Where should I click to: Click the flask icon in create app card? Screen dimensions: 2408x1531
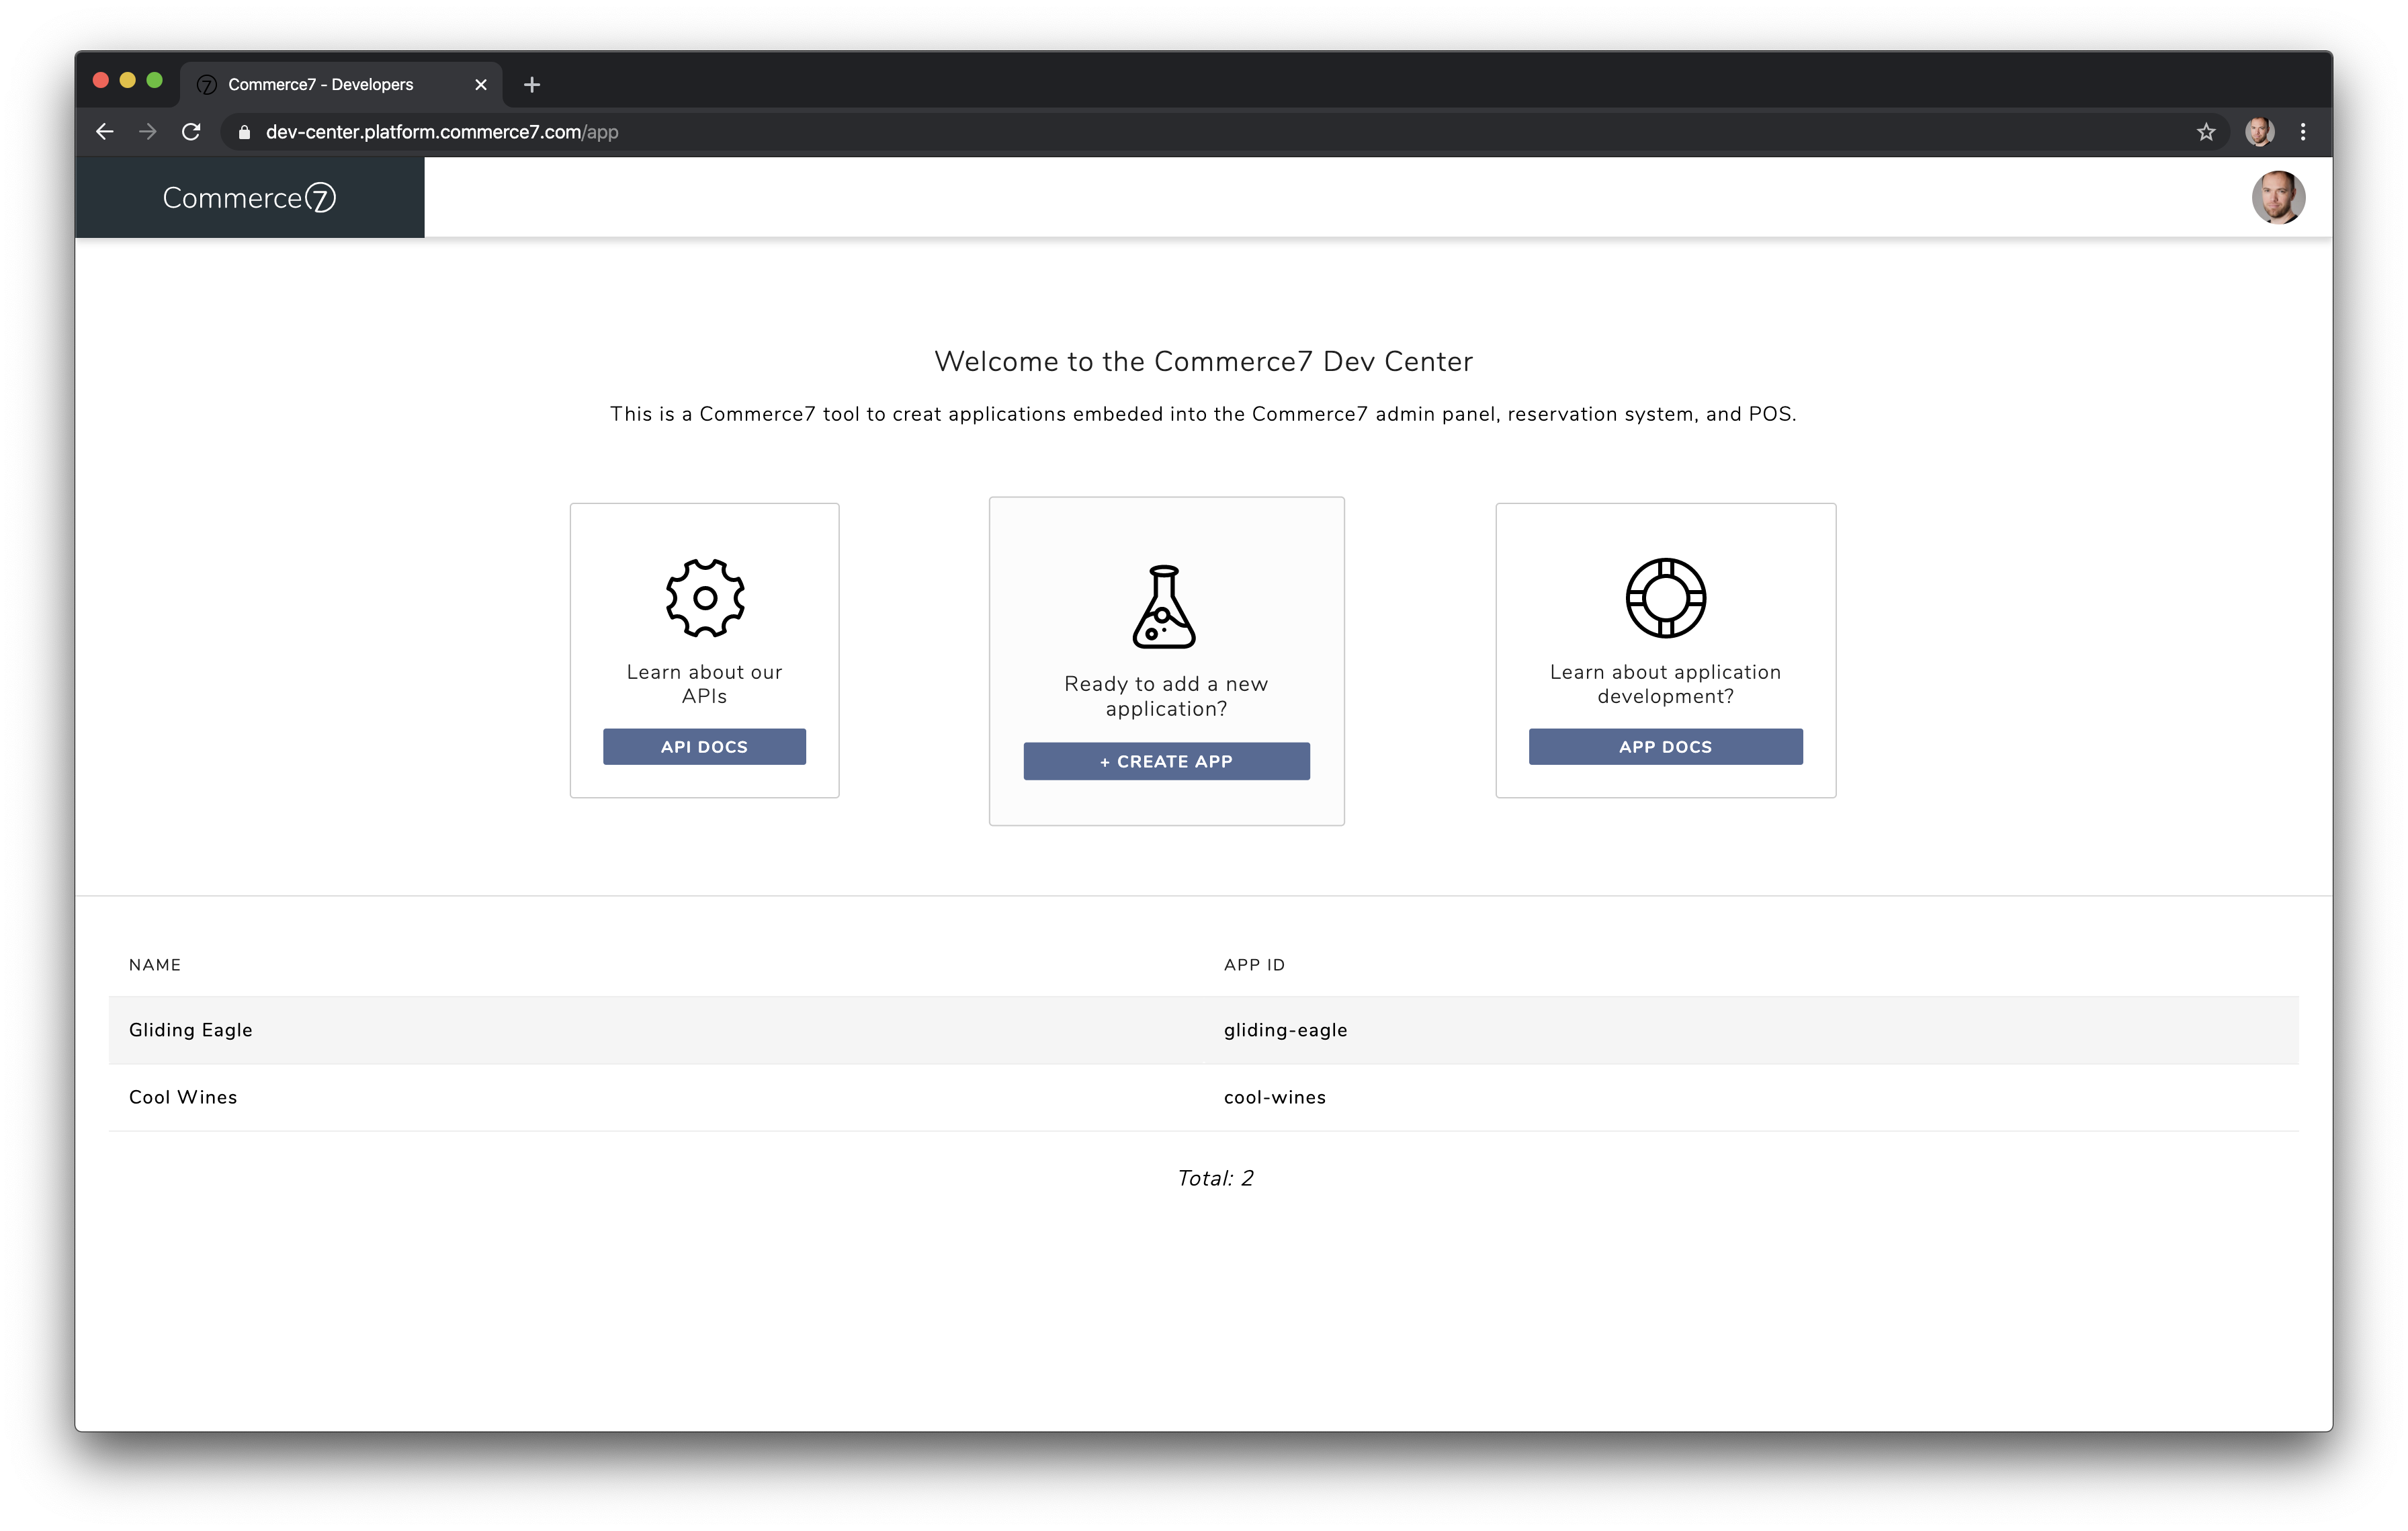1164,607
